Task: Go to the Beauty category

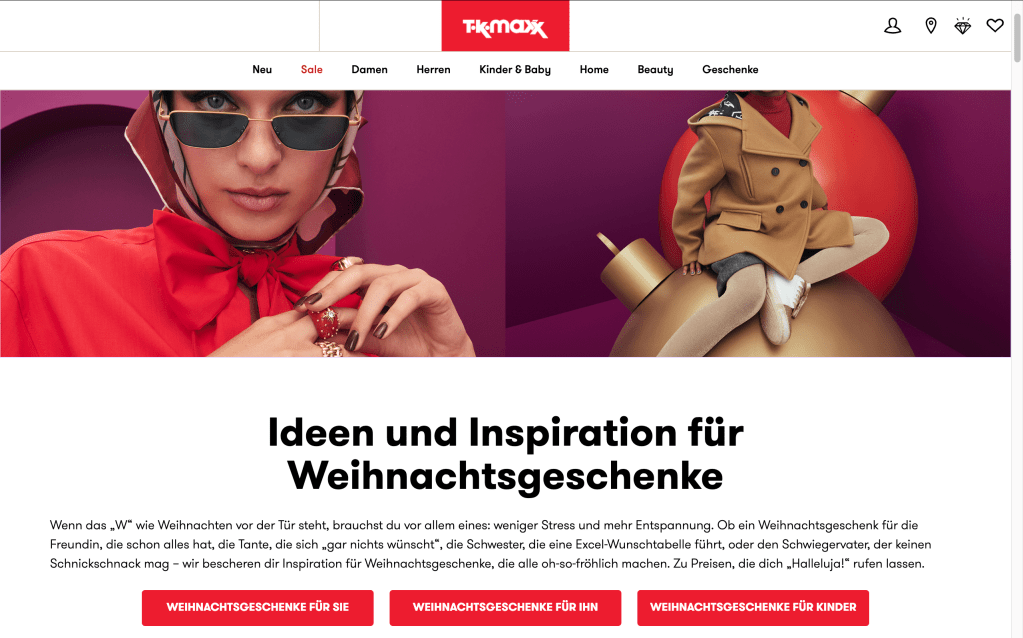Action: [x=655, y=70]
